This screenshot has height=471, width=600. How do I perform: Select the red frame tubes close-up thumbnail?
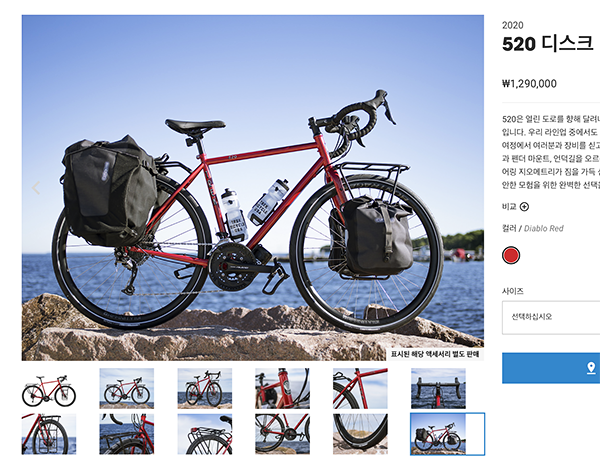[360, 388]
